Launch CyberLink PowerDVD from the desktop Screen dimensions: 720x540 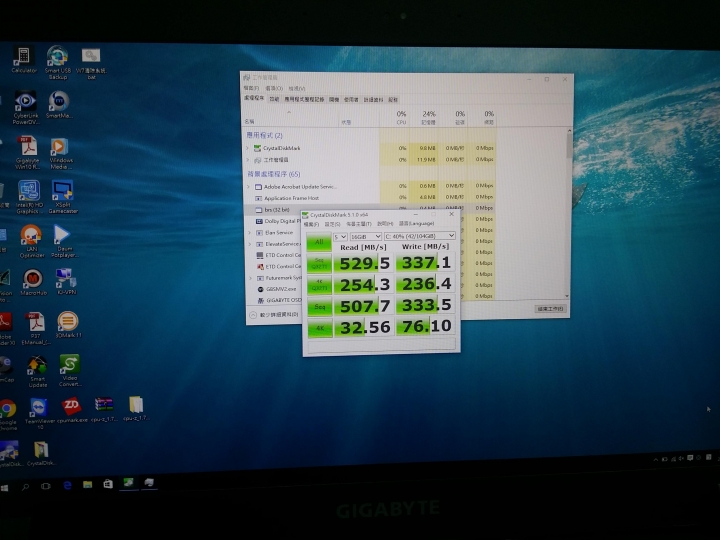pyautogui.click(x=26, y=107)
